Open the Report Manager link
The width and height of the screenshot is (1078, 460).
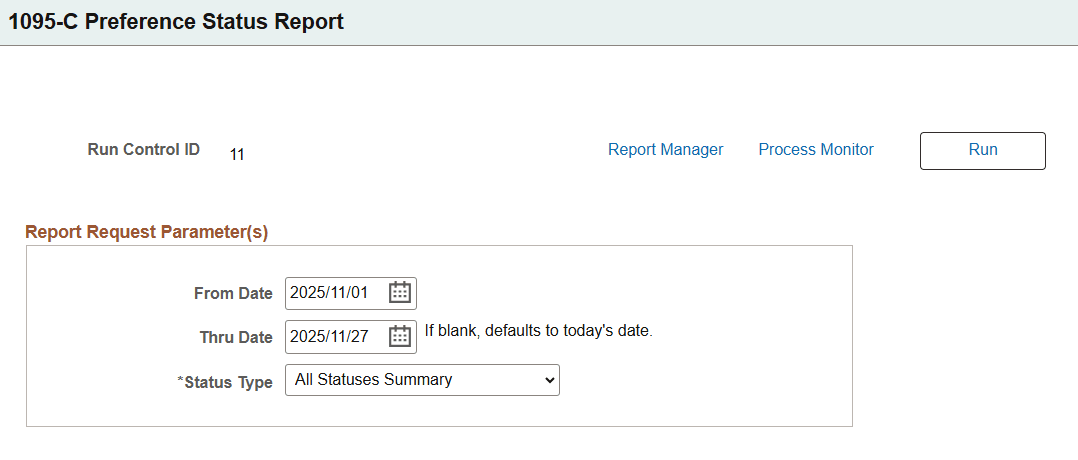pyautogui.click(x=666, y=150)
